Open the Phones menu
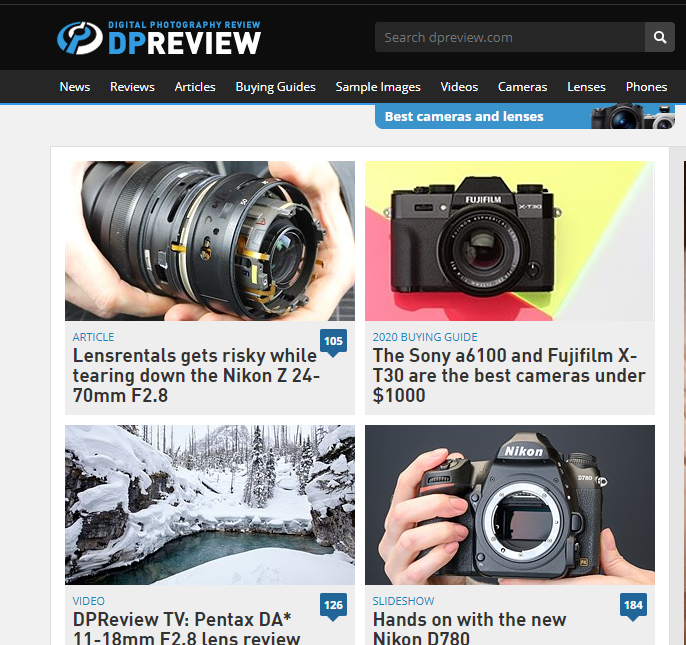 point(646,87)
